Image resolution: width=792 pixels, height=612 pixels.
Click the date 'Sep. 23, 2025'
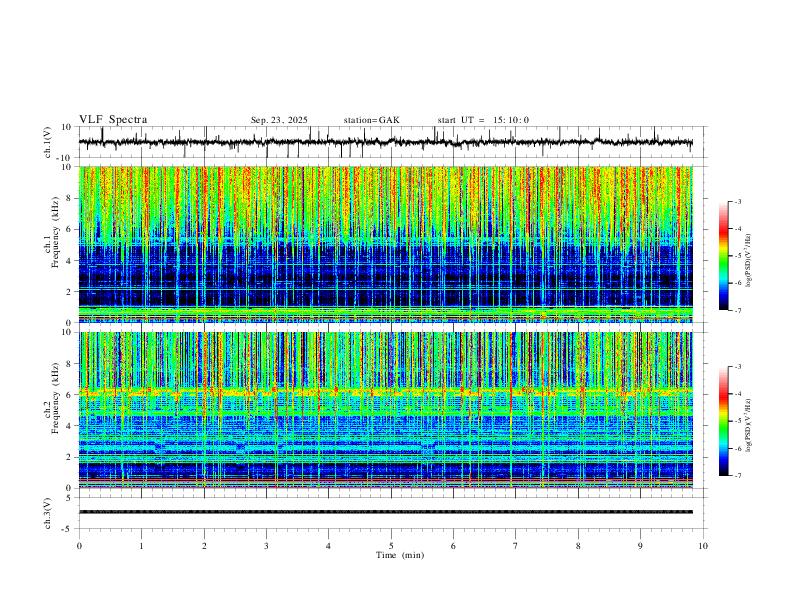[x=279, y=120]
